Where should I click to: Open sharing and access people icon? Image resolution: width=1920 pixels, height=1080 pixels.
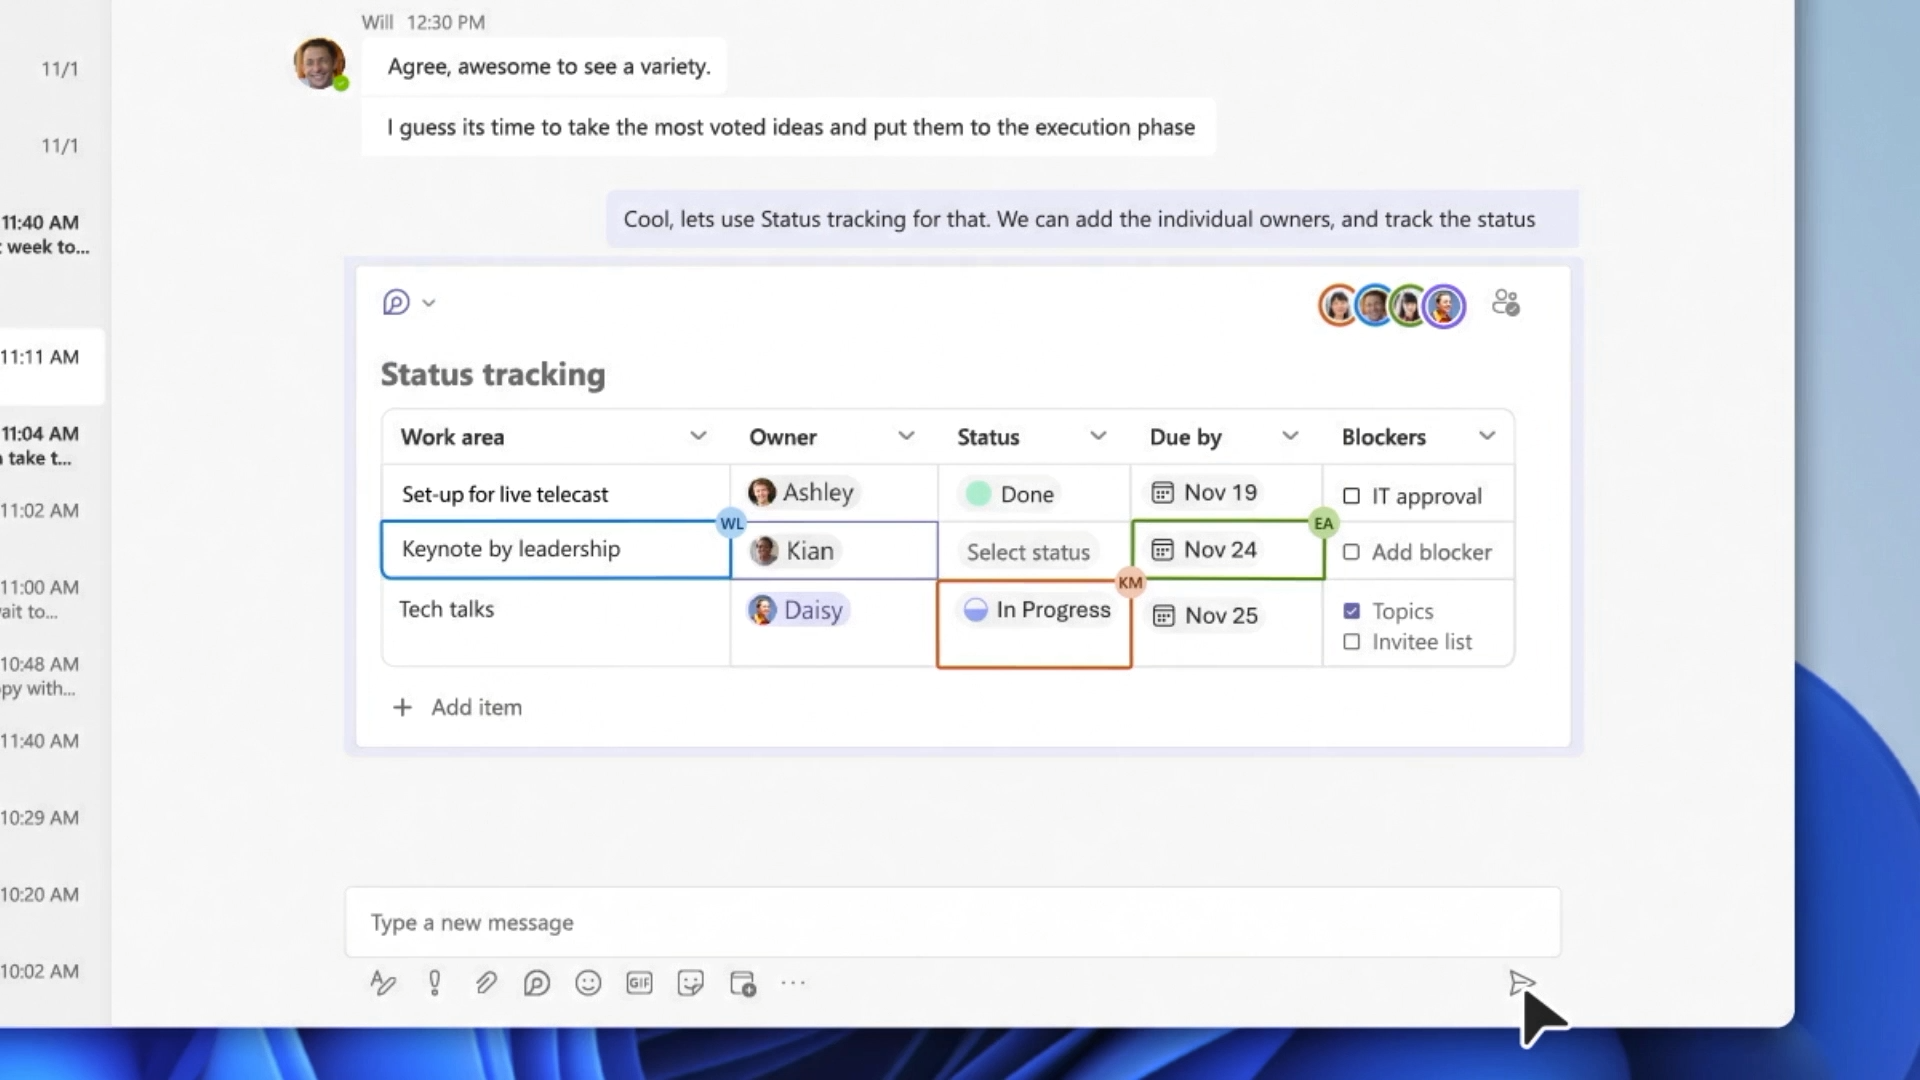click(x=1505, y=303)
